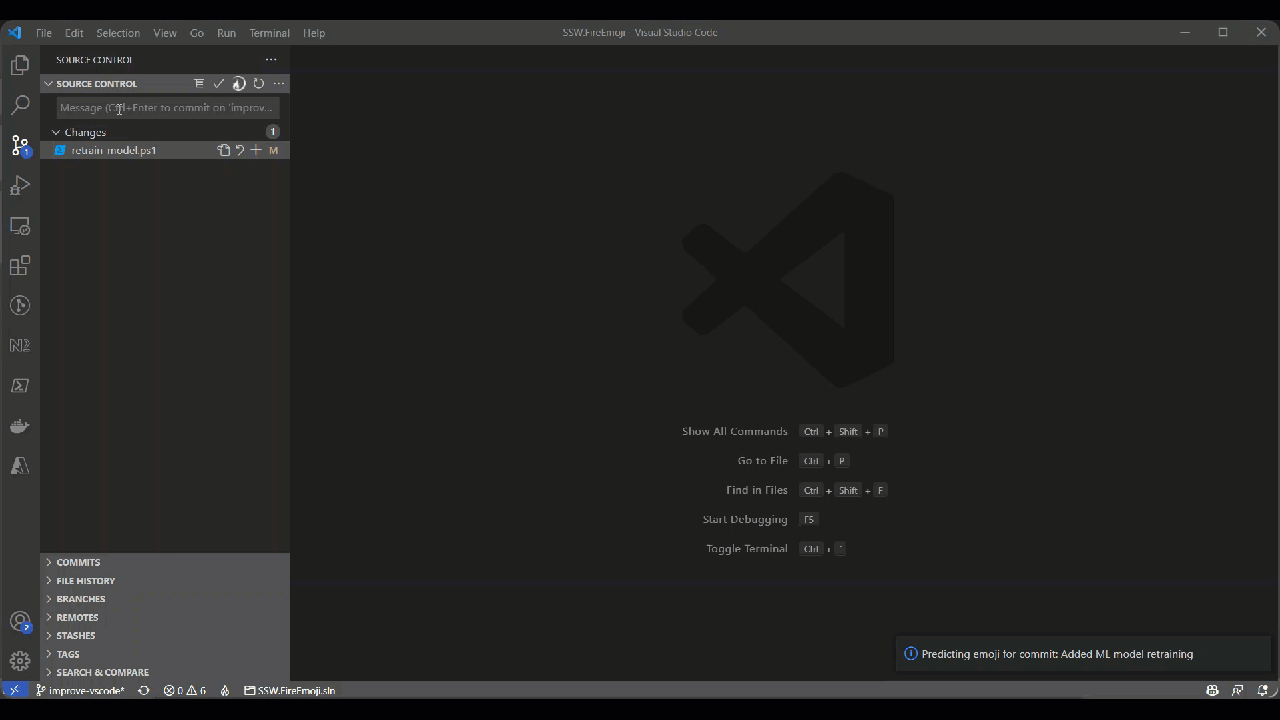
Task: Open Run and Debug view
Action: [20, 186]
